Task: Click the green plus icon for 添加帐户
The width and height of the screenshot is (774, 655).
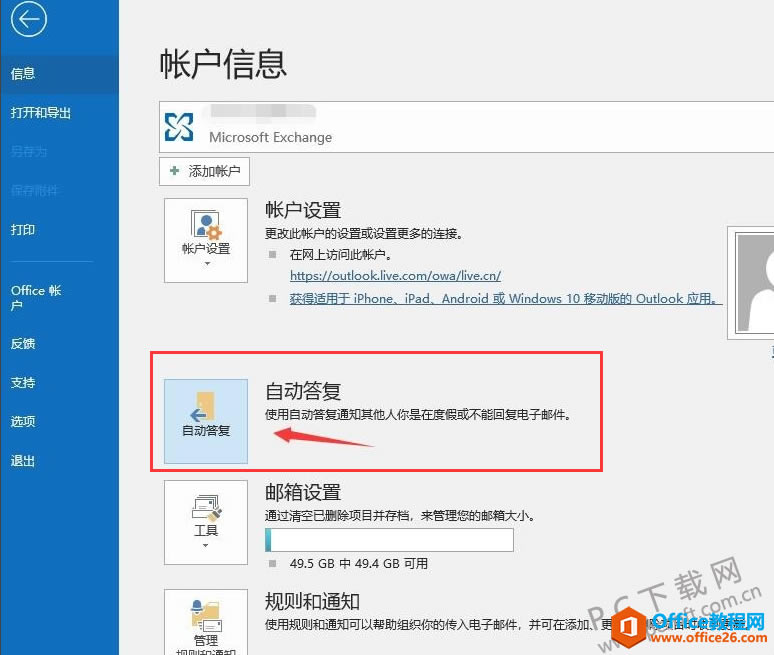Action: [174, 171]
